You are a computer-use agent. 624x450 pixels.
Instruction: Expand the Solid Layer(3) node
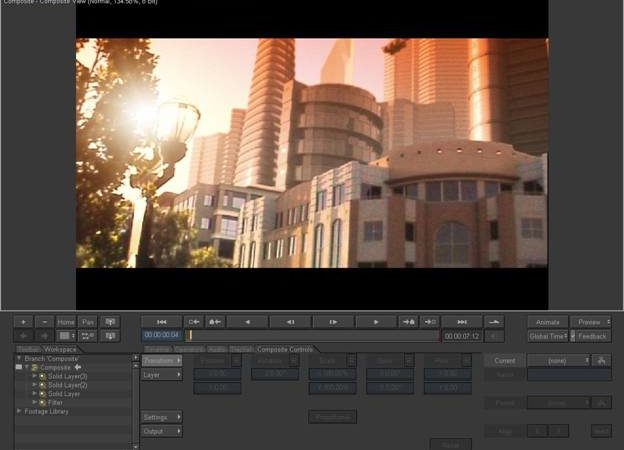point(35,376)
